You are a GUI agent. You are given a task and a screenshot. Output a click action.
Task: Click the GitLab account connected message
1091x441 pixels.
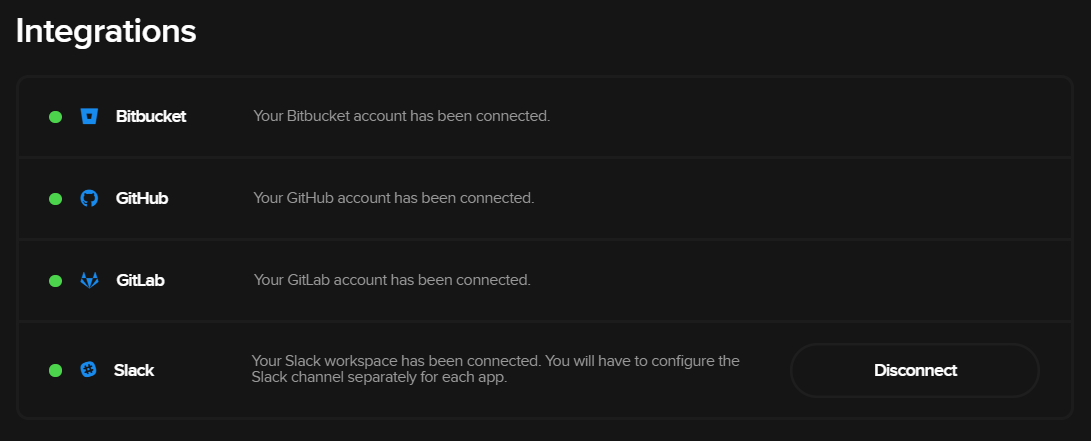[392, 280]
